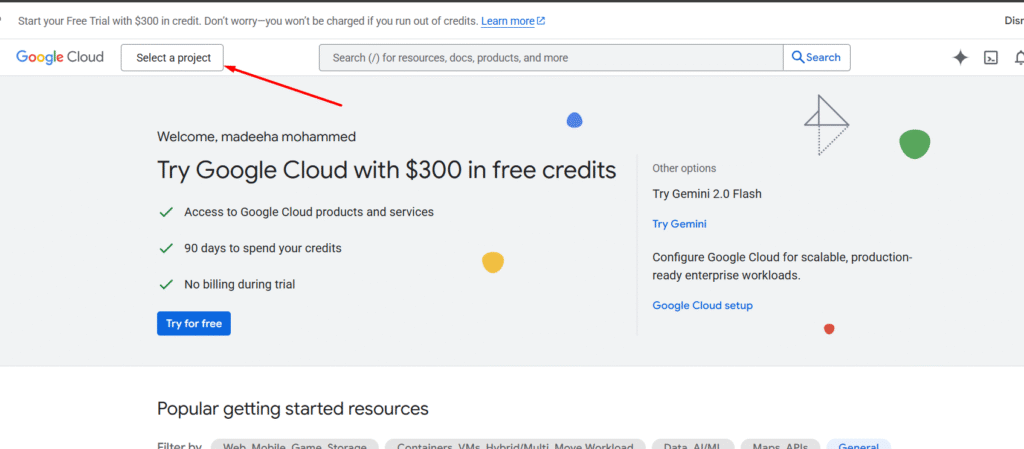Click 'Popular getting started resources' heading
This screenshot has width=1024, height=449.
(x=293, y=409)
